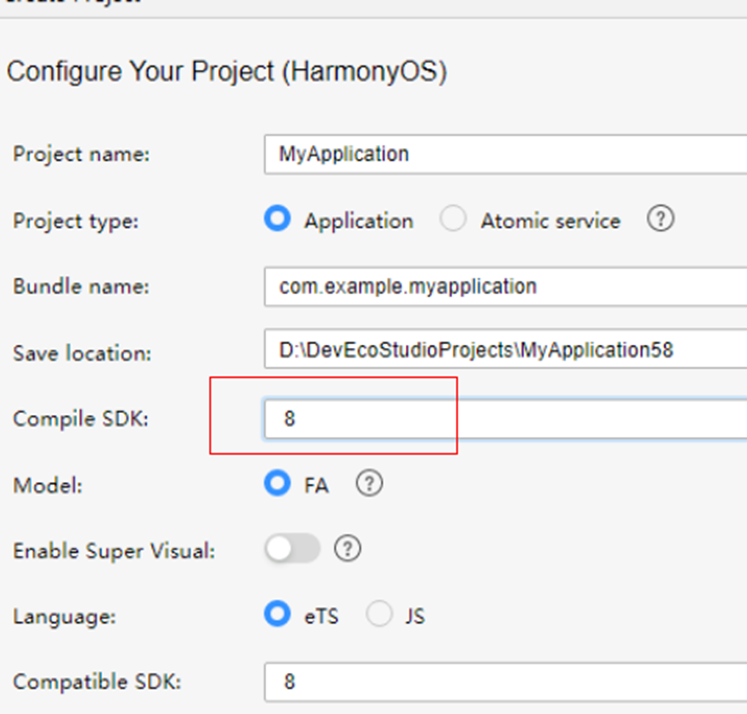
Task: Switch language option to JS
Action: point(380,615)
